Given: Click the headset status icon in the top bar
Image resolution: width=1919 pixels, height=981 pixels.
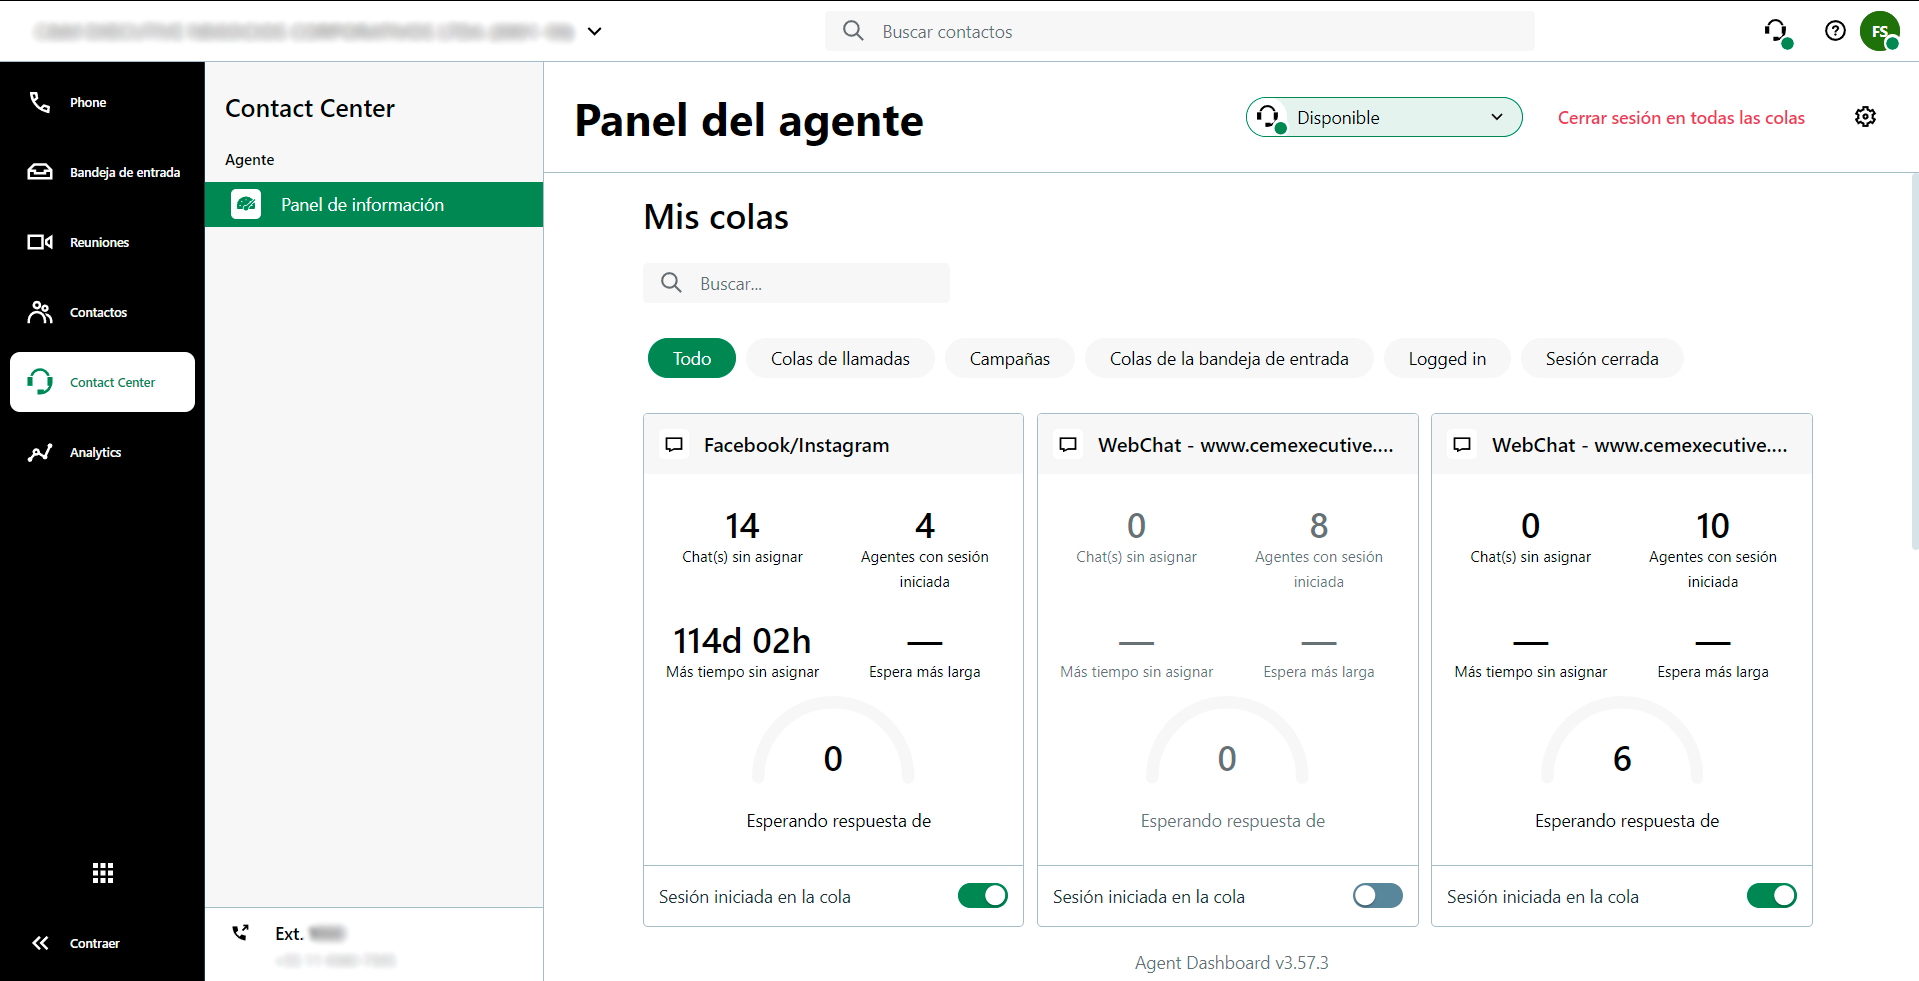Looking at the screenshot, I should tap(1778, 31).
